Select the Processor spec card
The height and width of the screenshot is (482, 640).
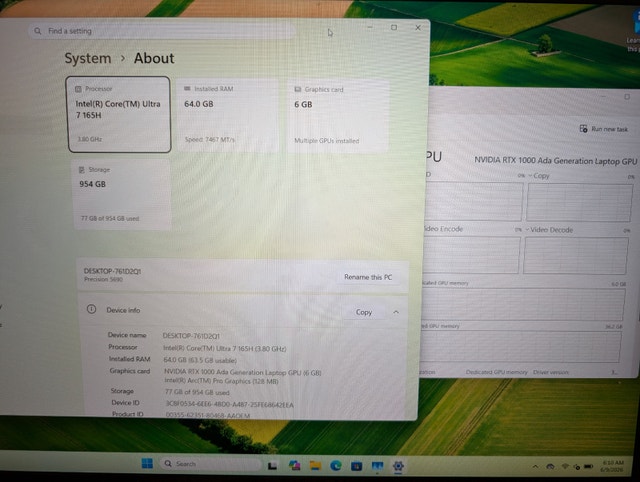[x=119, y=114]
